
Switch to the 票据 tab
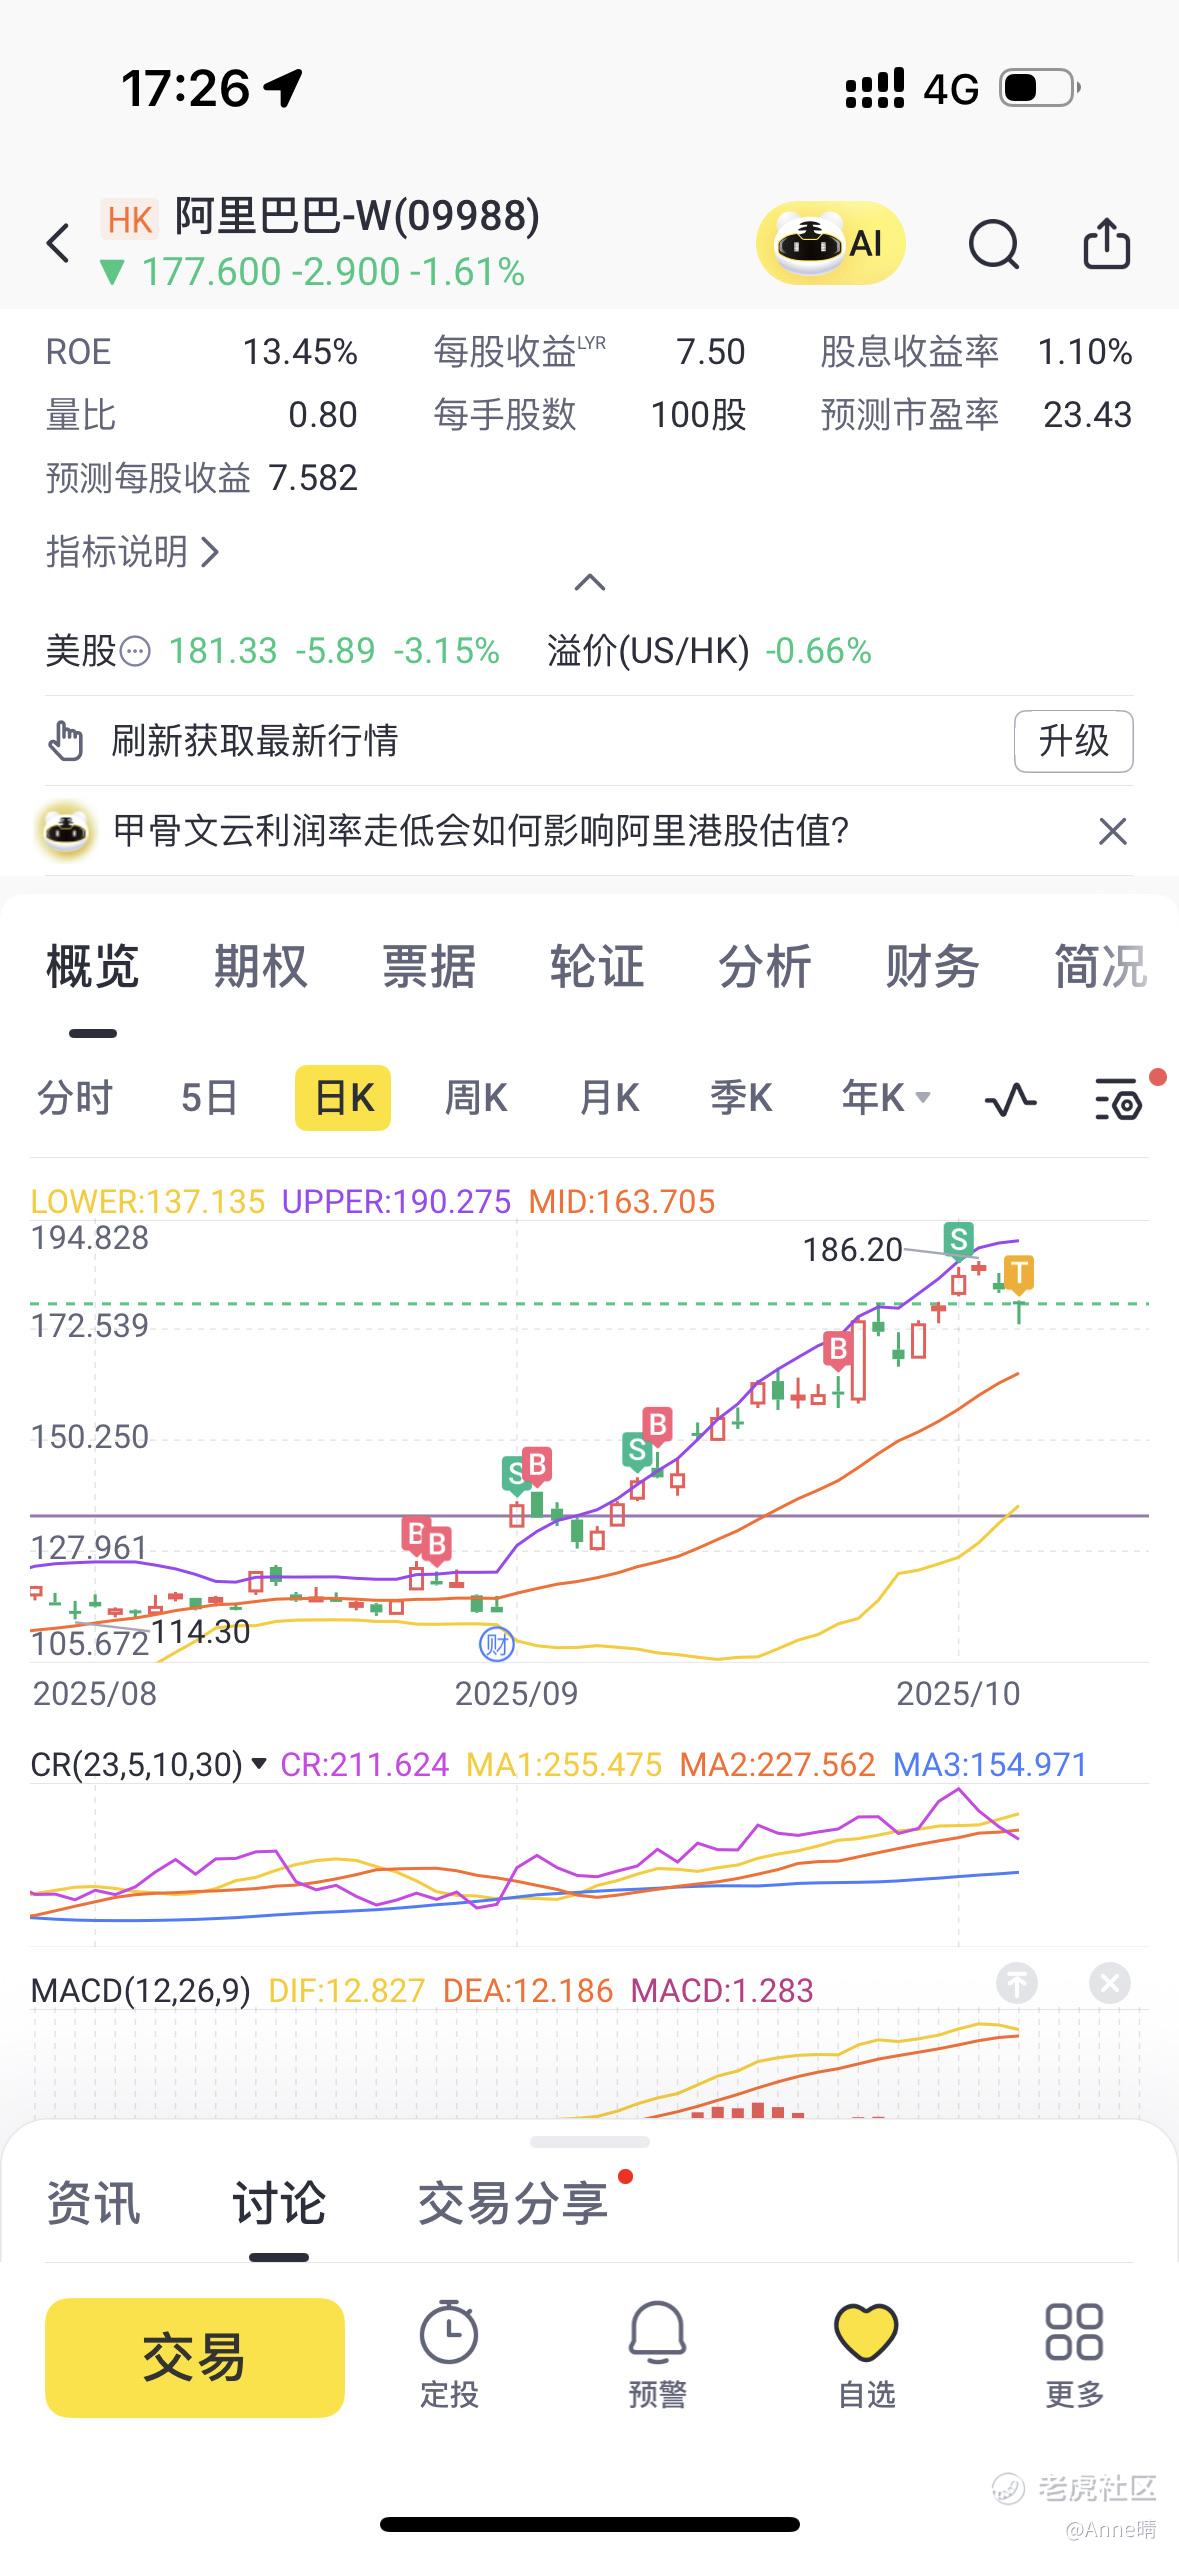pos(428,967)
